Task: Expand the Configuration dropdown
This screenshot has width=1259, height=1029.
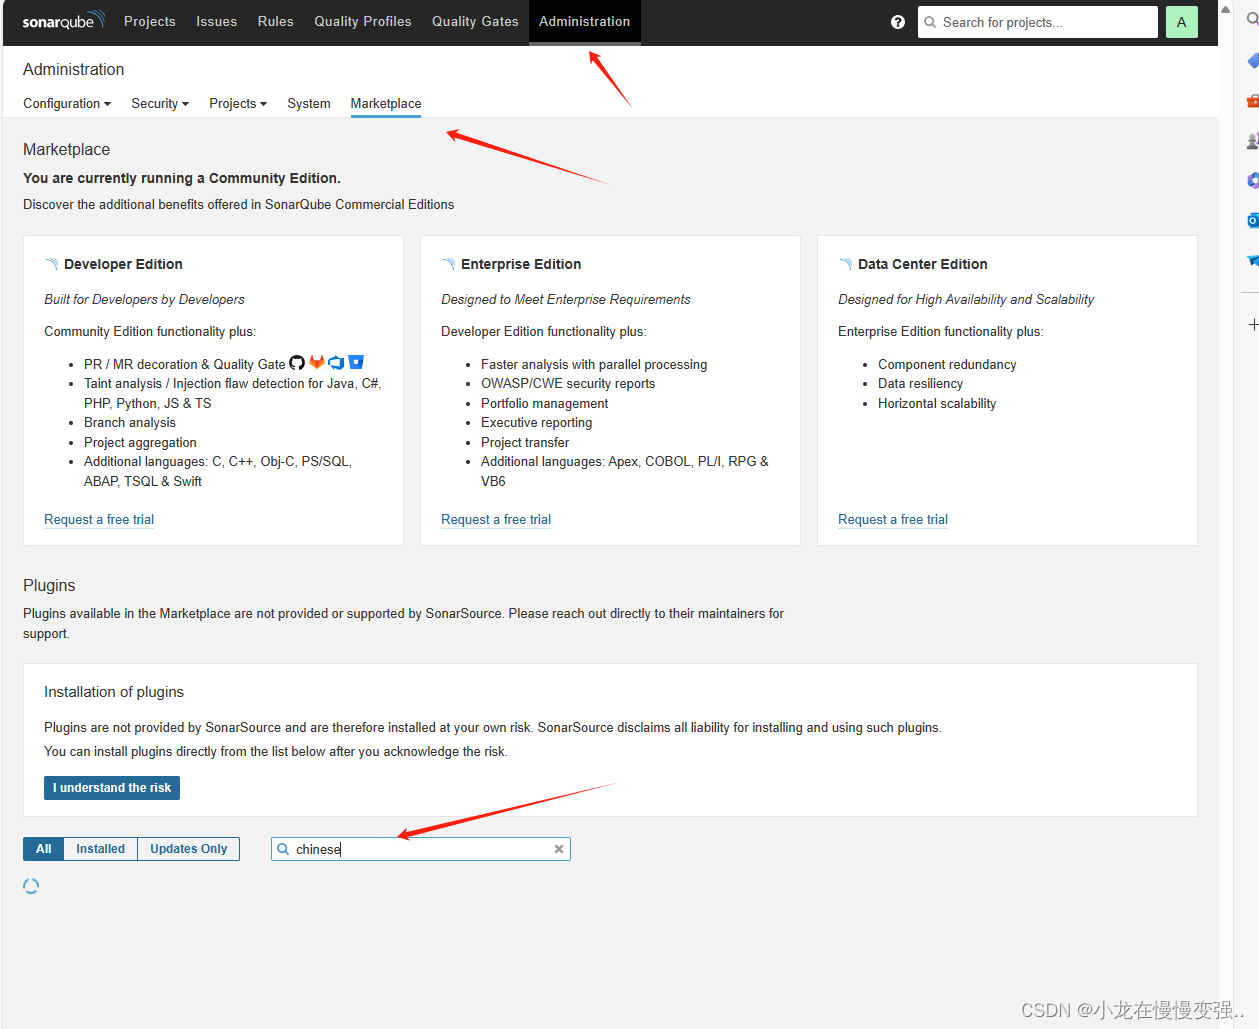Action: [x=67, y=103]
